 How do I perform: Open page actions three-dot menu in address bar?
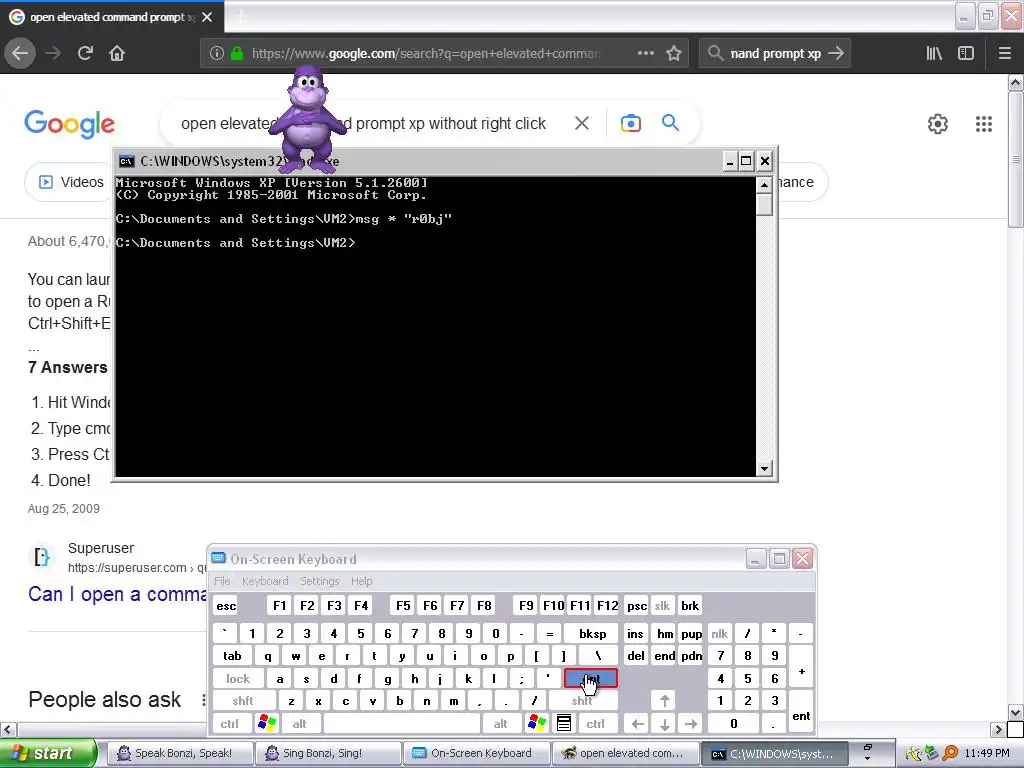(646, 53)
